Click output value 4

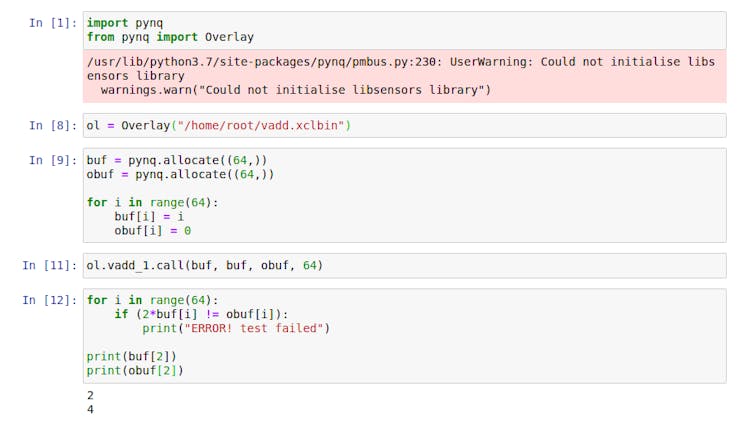tap(90, 409)
